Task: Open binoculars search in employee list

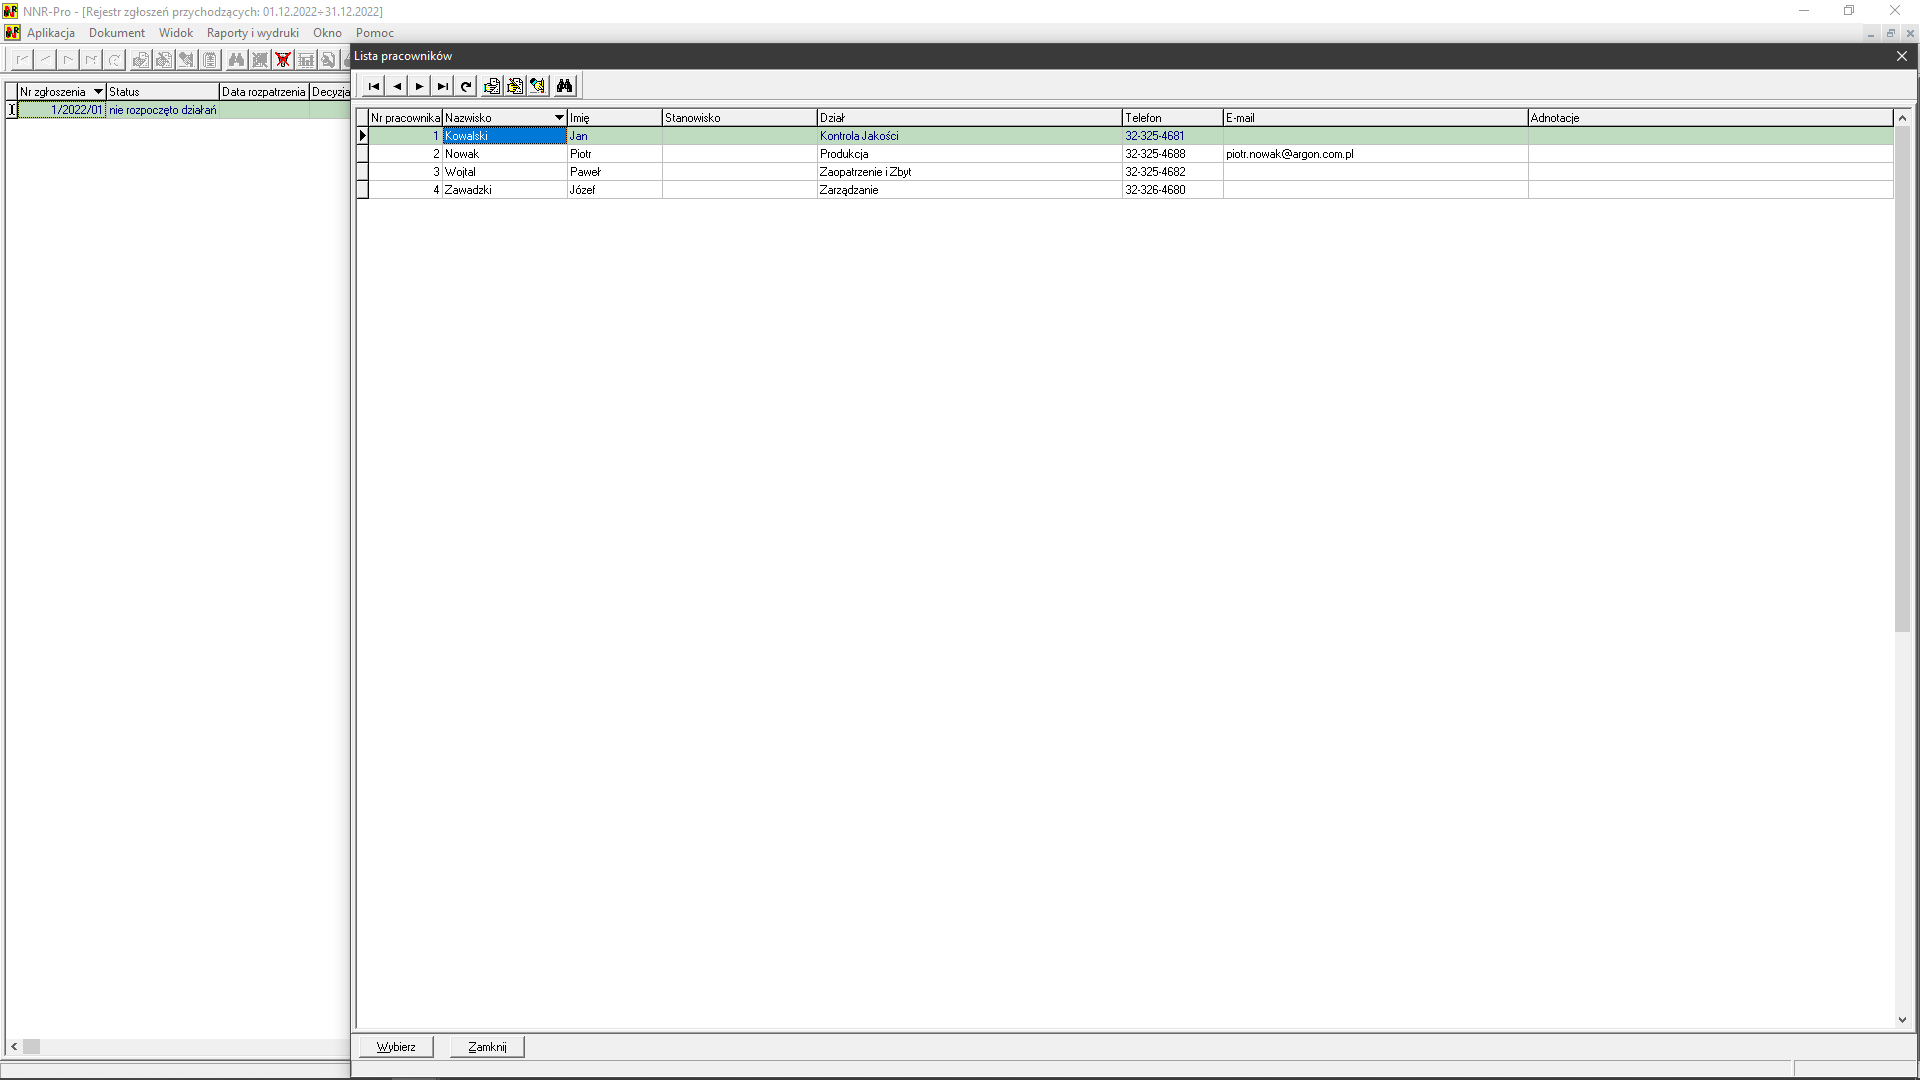Action: pos(565,86)
